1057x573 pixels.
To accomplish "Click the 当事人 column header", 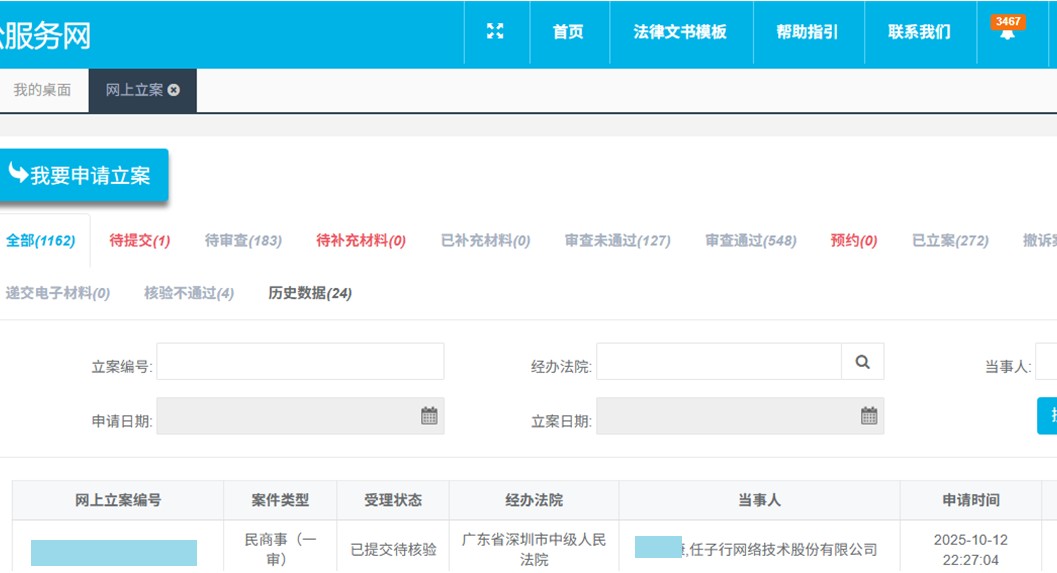I will (760, 500).
